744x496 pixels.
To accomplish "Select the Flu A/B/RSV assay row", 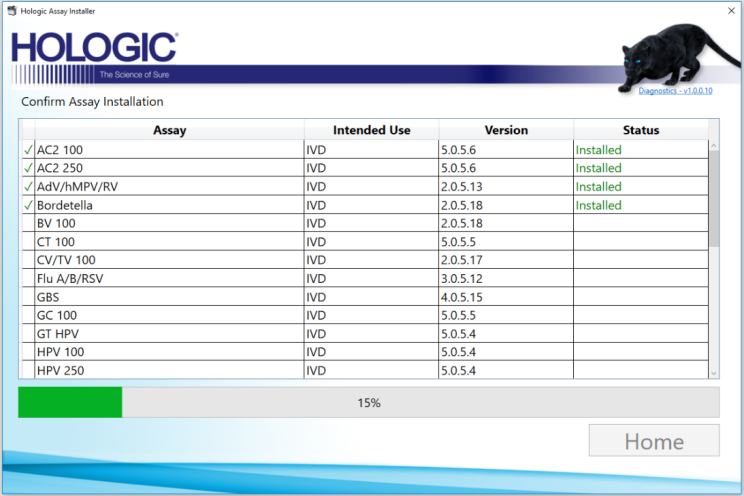I will click(160, 279).
